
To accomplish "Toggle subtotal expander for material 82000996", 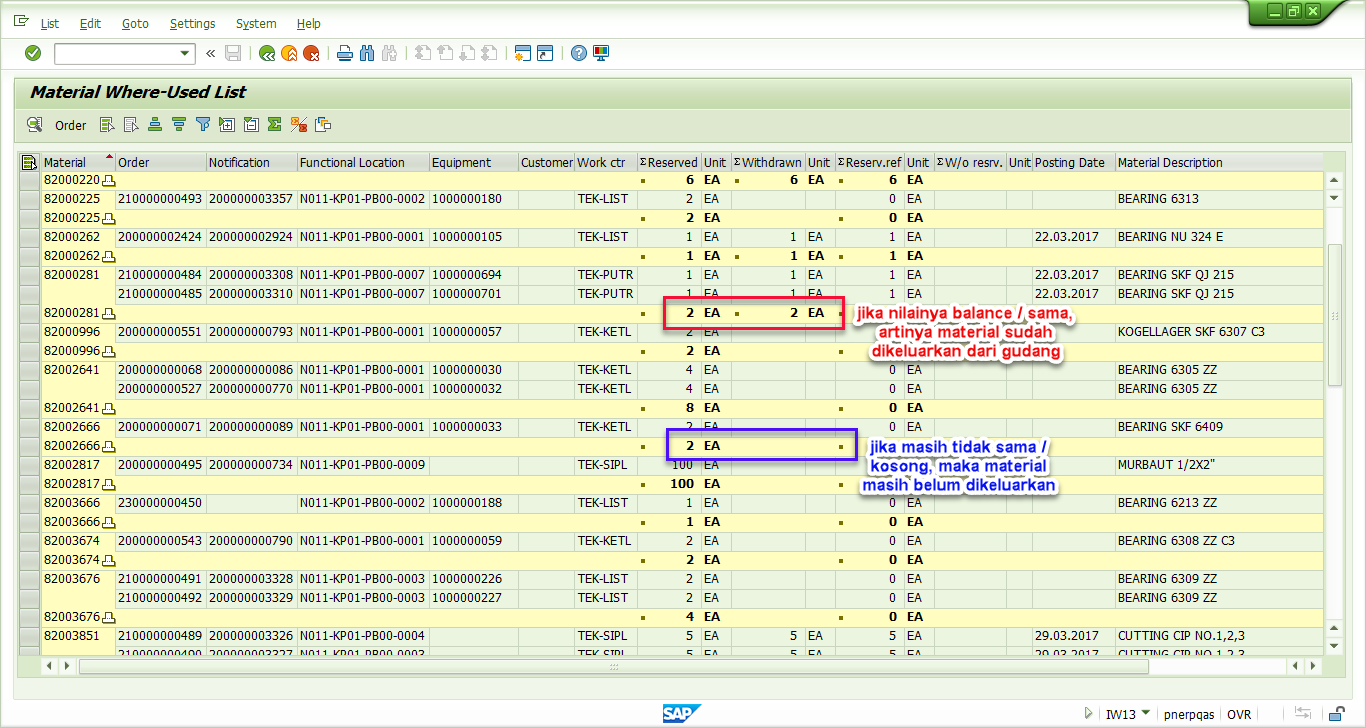I will click(x=109, y=351).
